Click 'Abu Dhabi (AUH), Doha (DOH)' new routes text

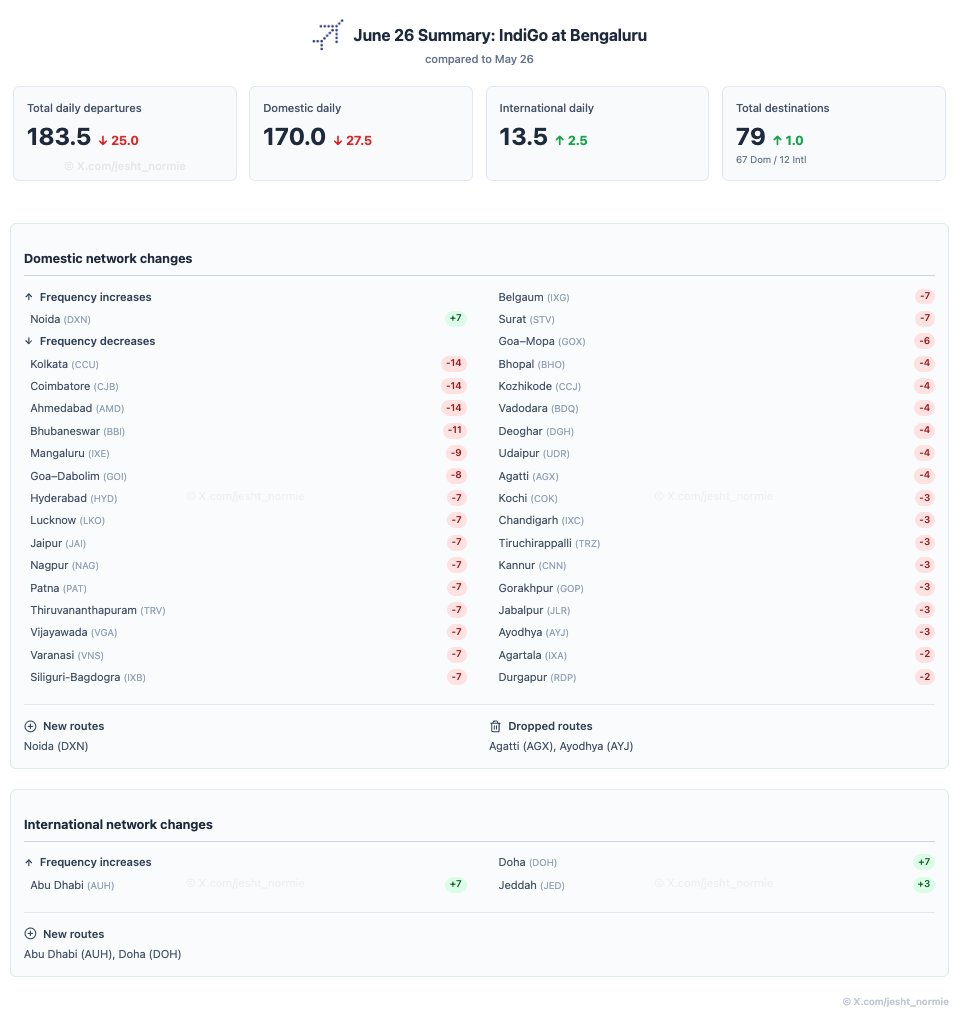pyautogui.click(x=103, y=954)
